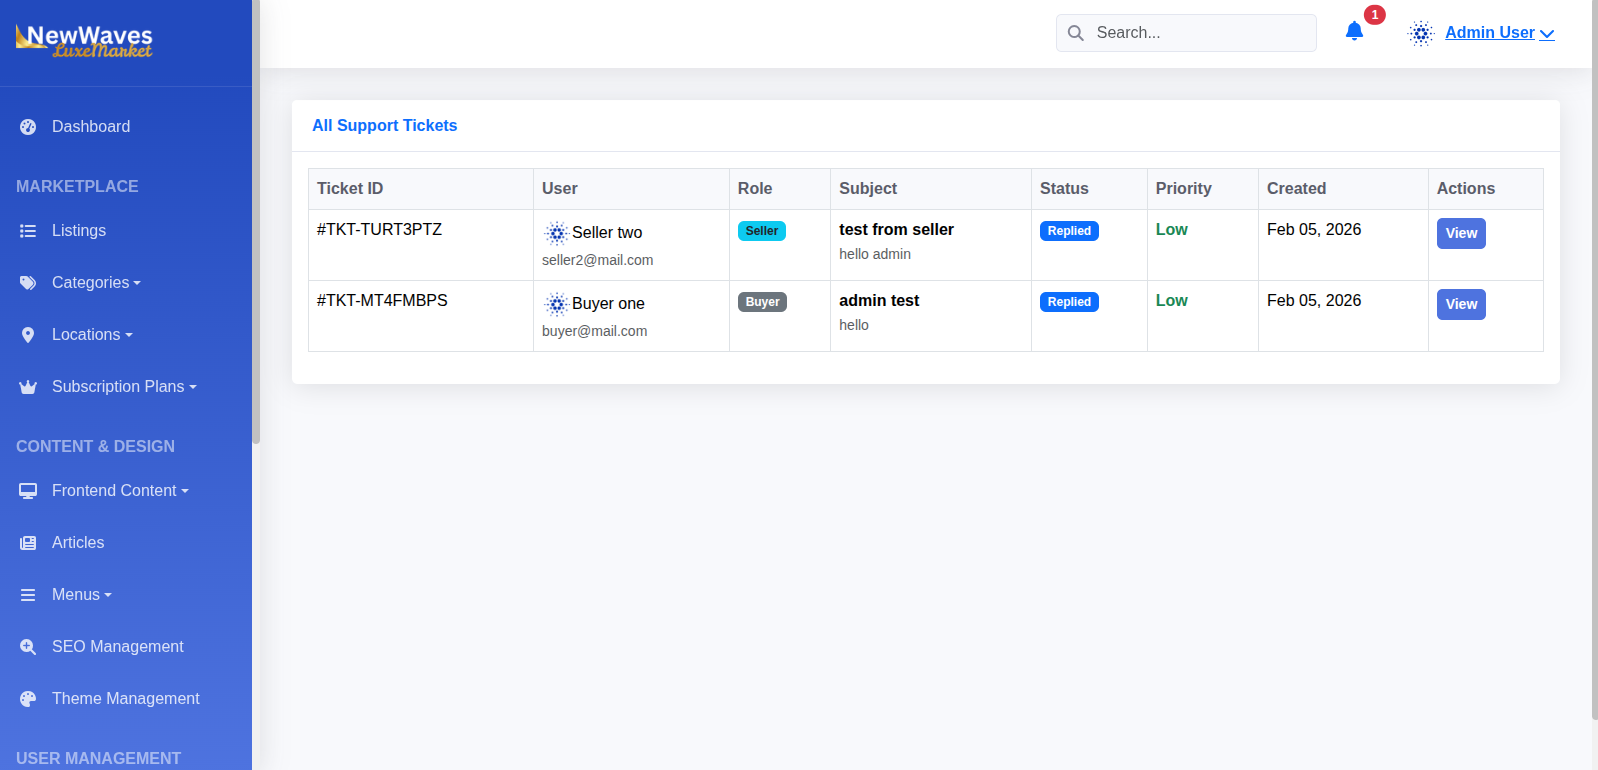This screenshot has height=770, width=1598.
Task: View the admin test ticket
Action: pos(1461,304)
